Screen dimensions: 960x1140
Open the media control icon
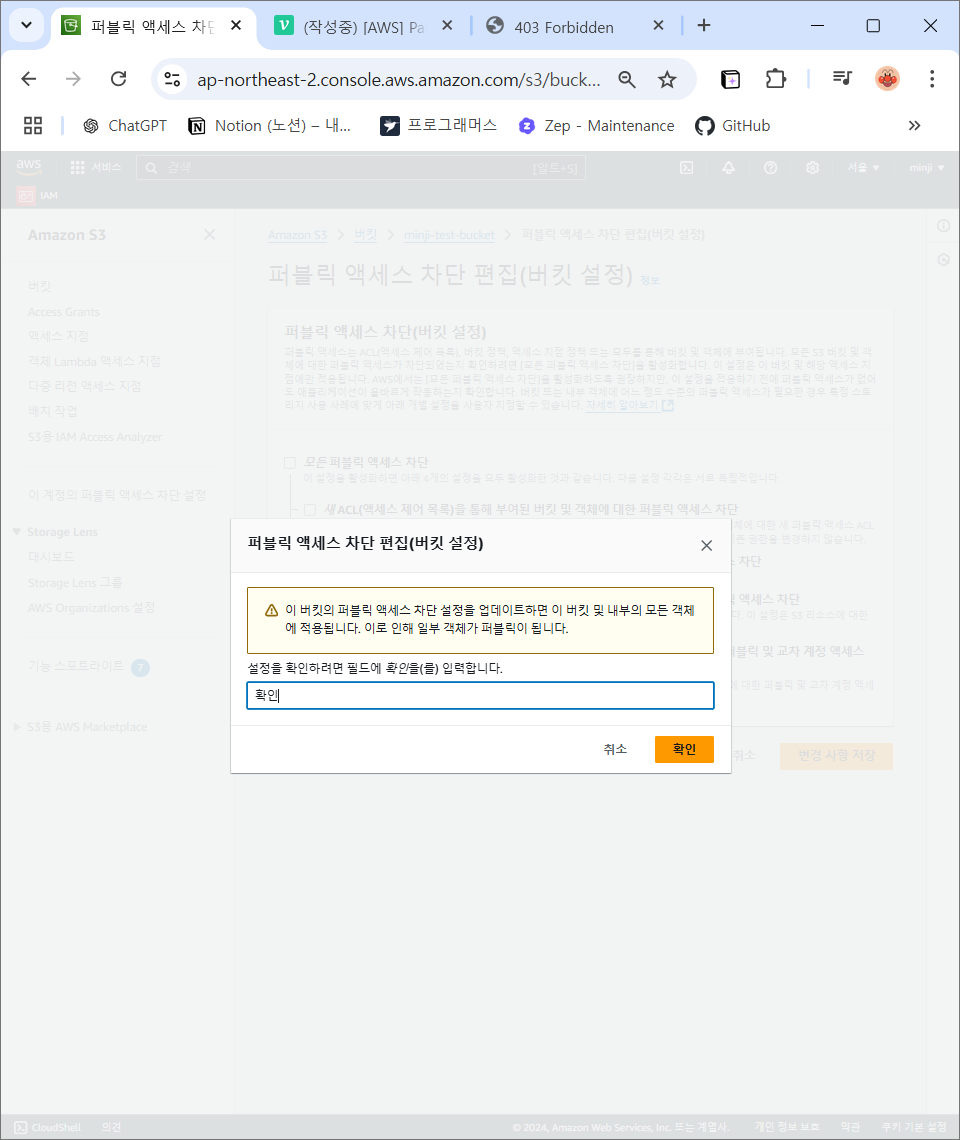[x=842, y=79]
